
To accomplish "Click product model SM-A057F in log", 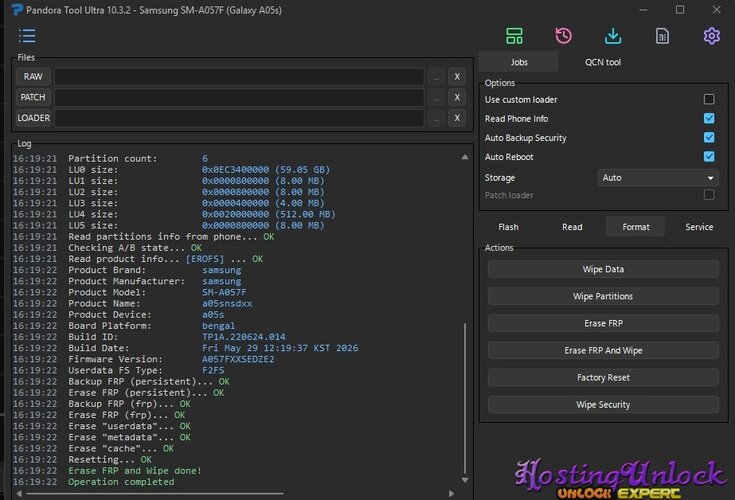I will 224,292.
